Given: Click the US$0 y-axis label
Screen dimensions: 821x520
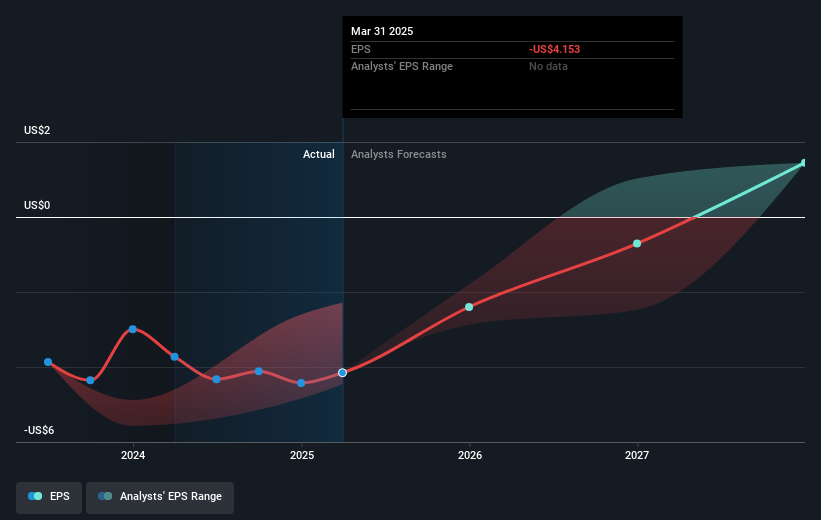Looking at the screenshot, I should (x=37, y=205).
